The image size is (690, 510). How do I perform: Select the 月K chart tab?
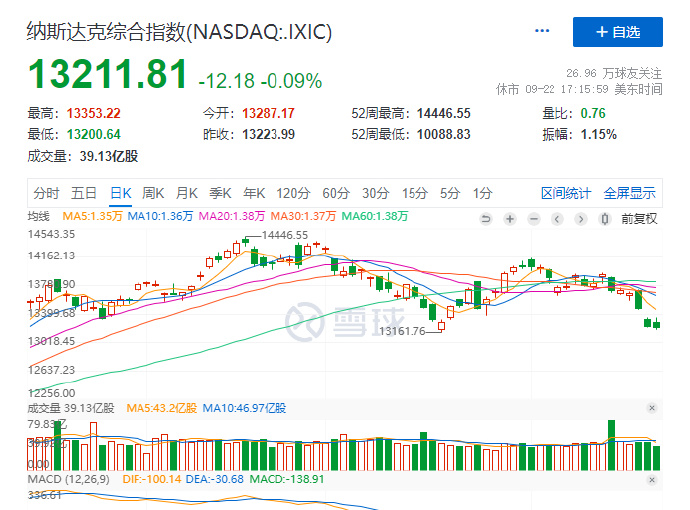click(x=187, y=193)
